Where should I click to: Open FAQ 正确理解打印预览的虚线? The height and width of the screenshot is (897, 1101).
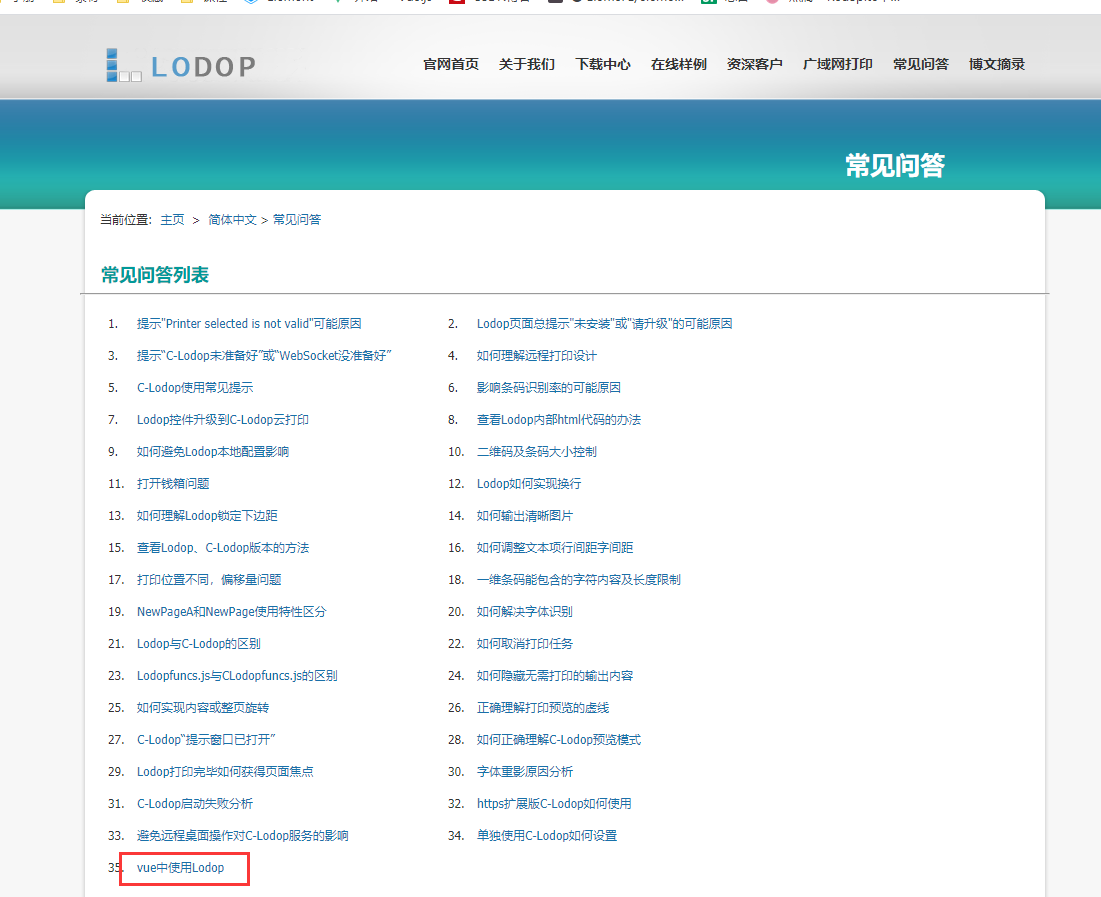(543, 707)
